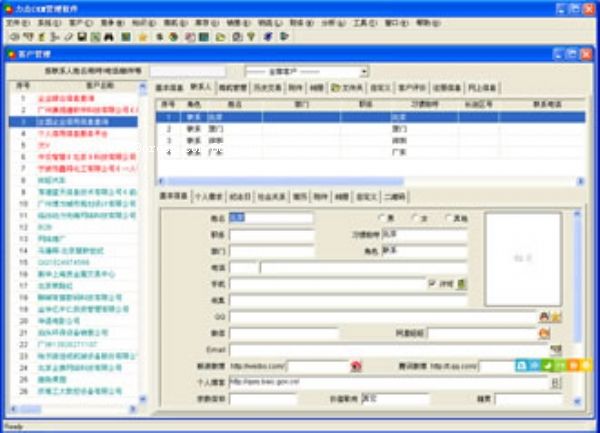Click the floppy disk save toolbar icon
The image size is (600, 433).
[82, 37]
